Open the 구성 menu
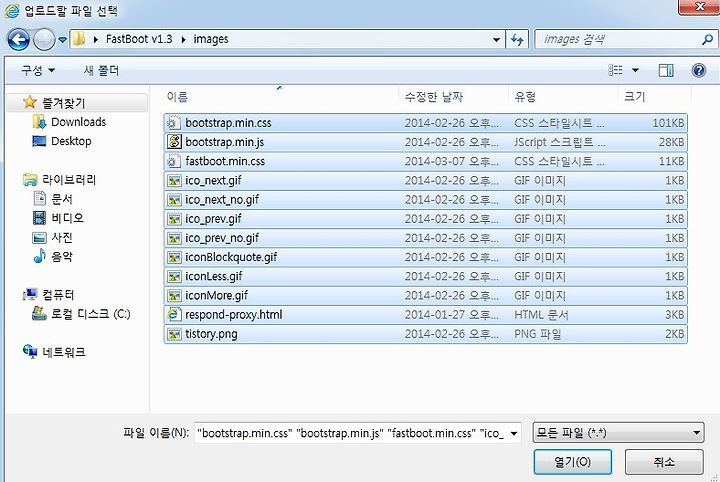720x482 pixels. (x=38, y=70)
